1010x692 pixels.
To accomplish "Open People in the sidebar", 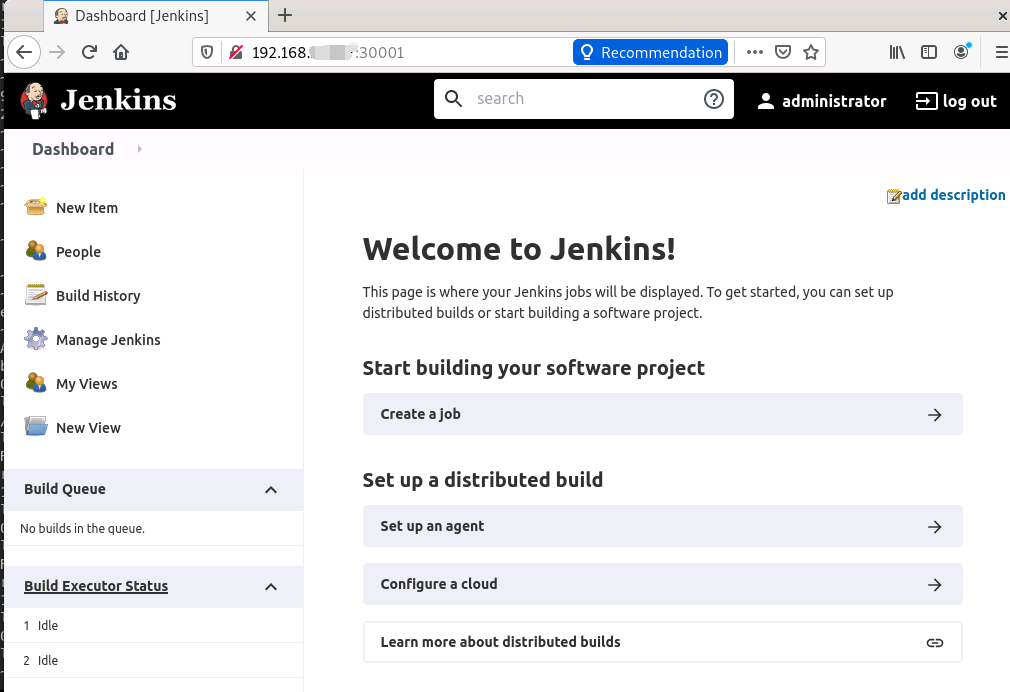I will 79,251.
